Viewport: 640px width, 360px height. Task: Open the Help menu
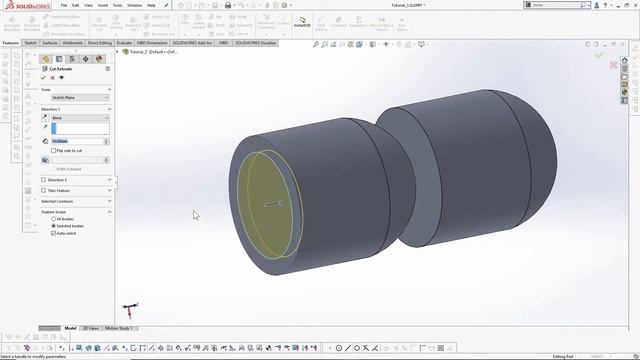[151, 5]
